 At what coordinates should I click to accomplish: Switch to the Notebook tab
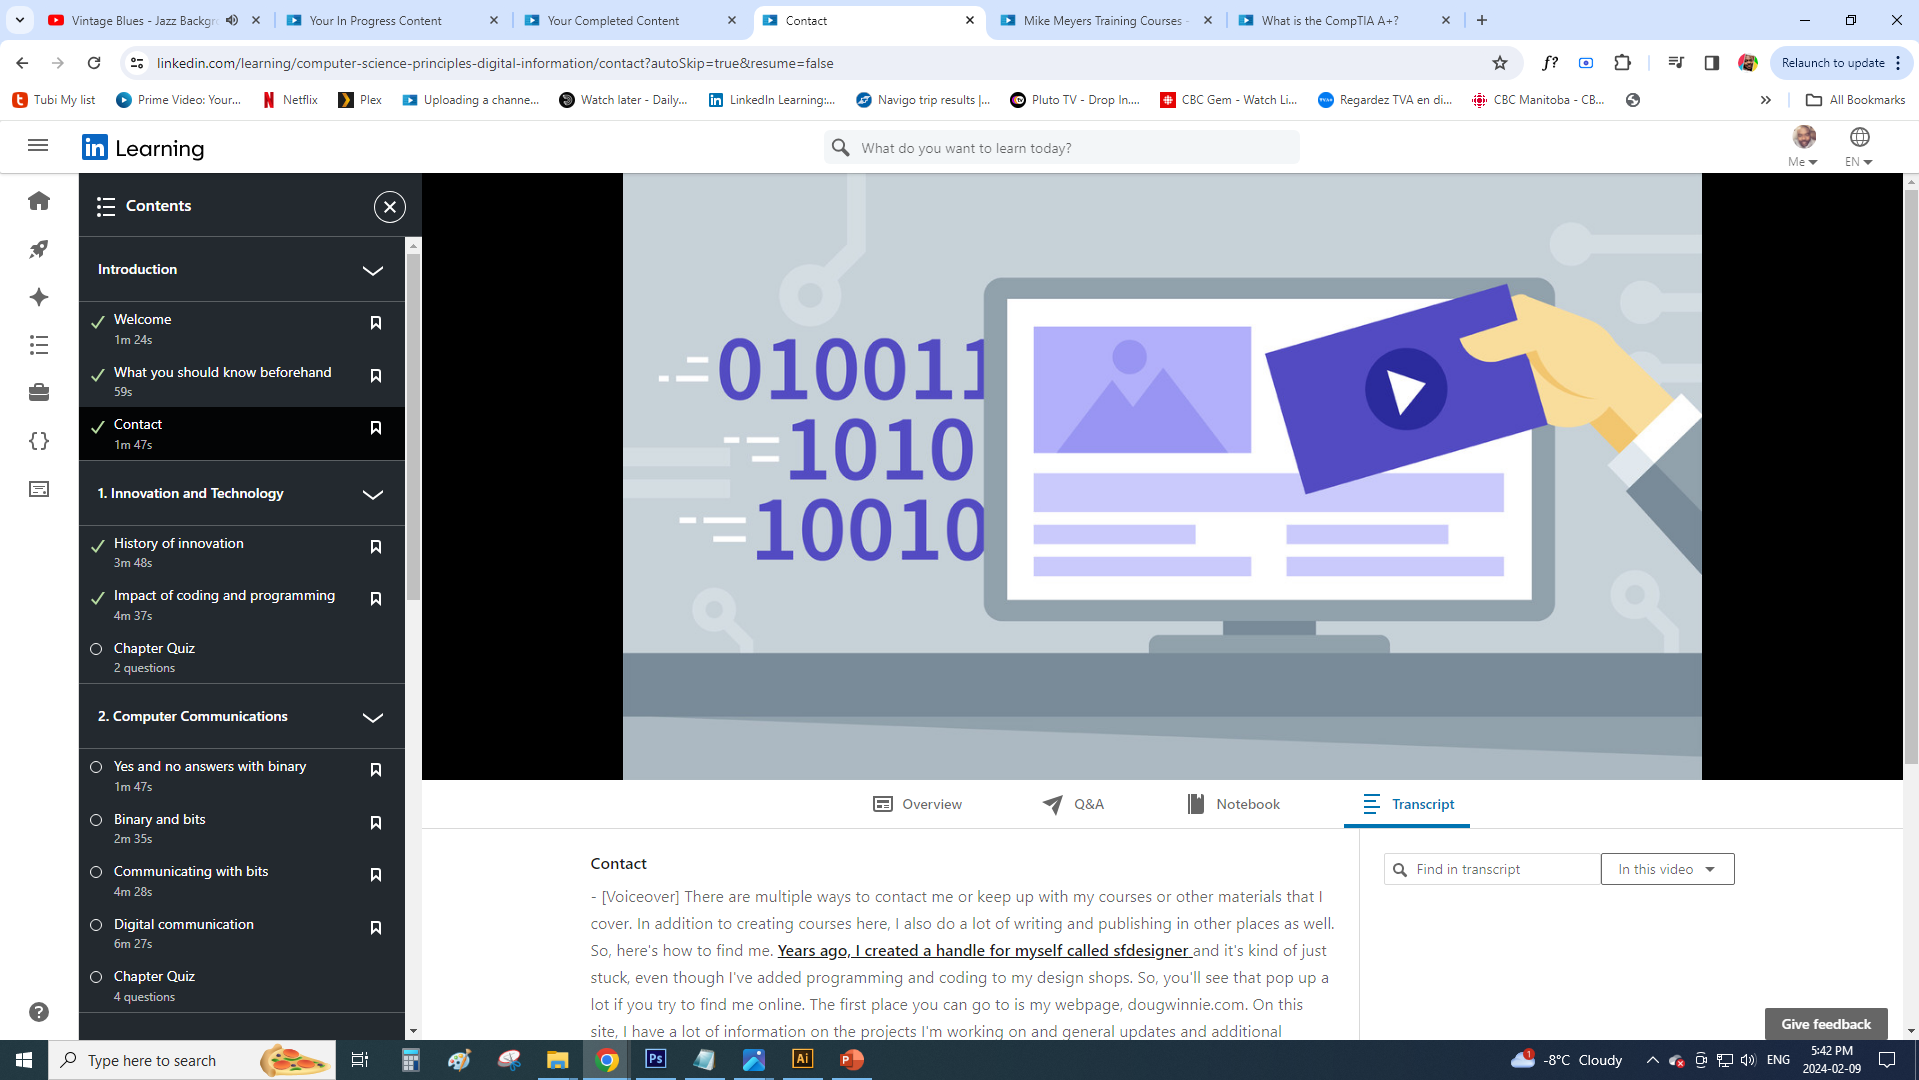[x=1233, y=804]
